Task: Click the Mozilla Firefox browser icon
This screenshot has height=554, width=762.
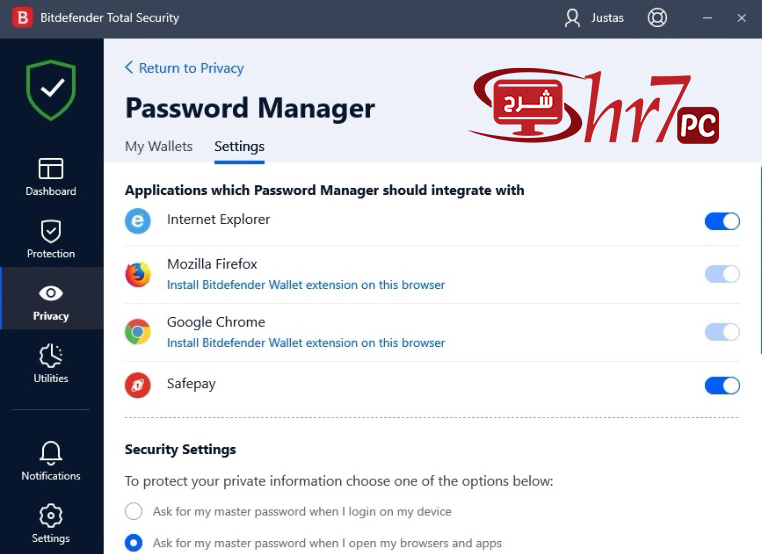Action: (x=138, y=275)
